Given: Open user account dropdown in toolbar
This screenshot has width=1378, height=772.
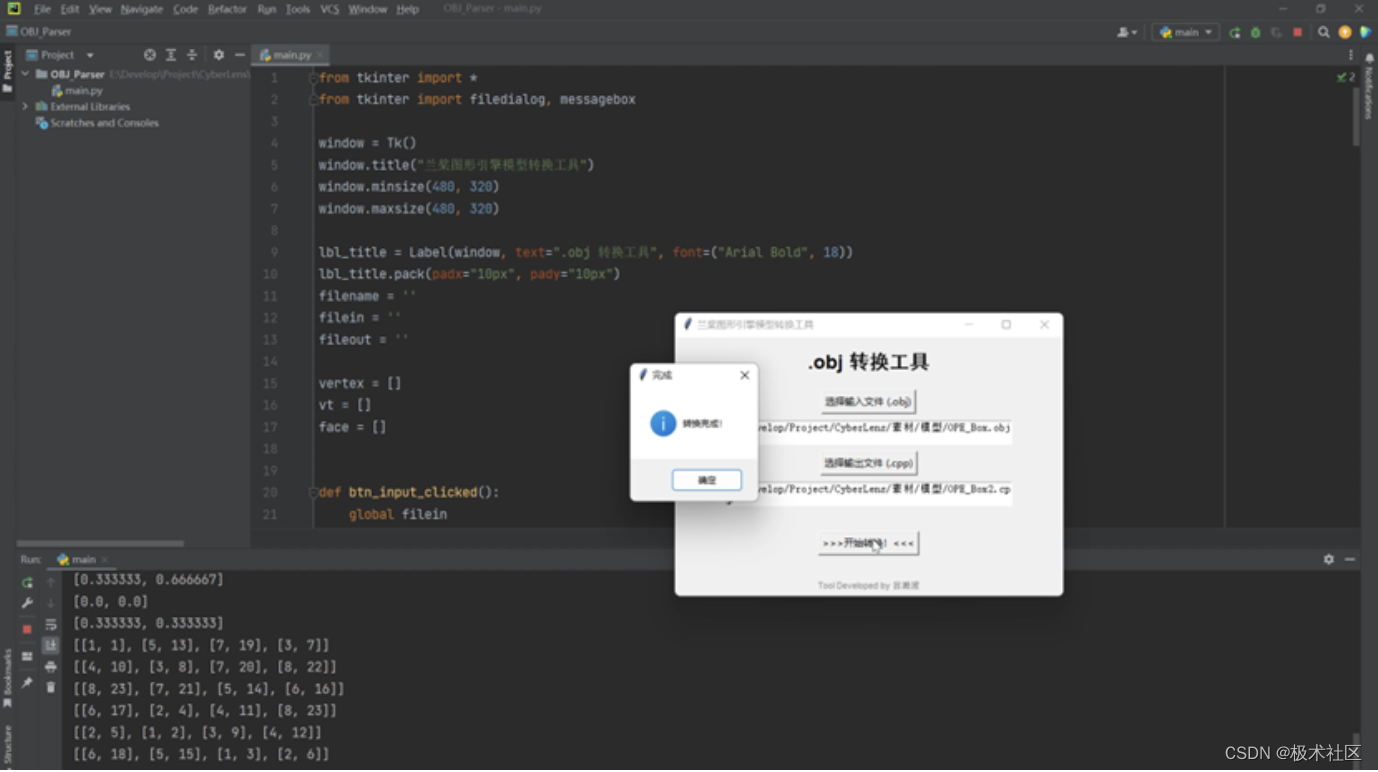Looking at the screenshot, I should pyautogui.click(x=1127, y=32).
